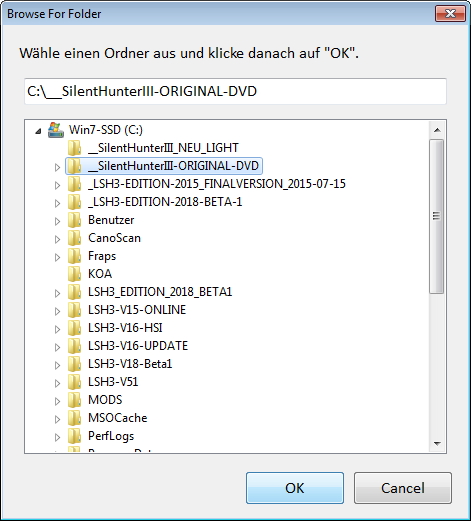Click the folder path text field

[x=235, y=91]
